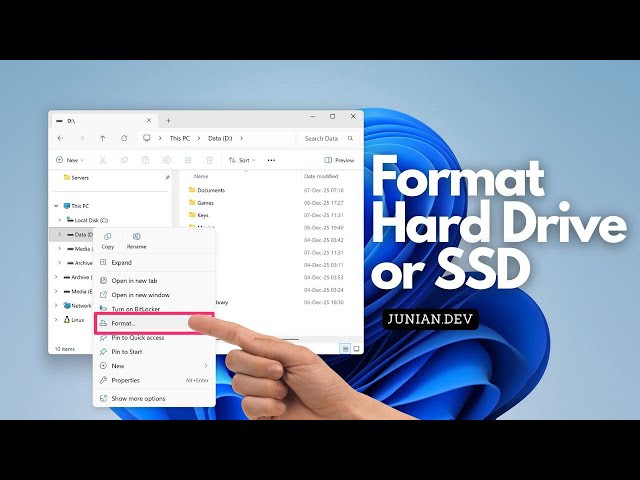
Task: Toggle the Preview pane button
Action: pyautogui.click(x=339, y=160)
